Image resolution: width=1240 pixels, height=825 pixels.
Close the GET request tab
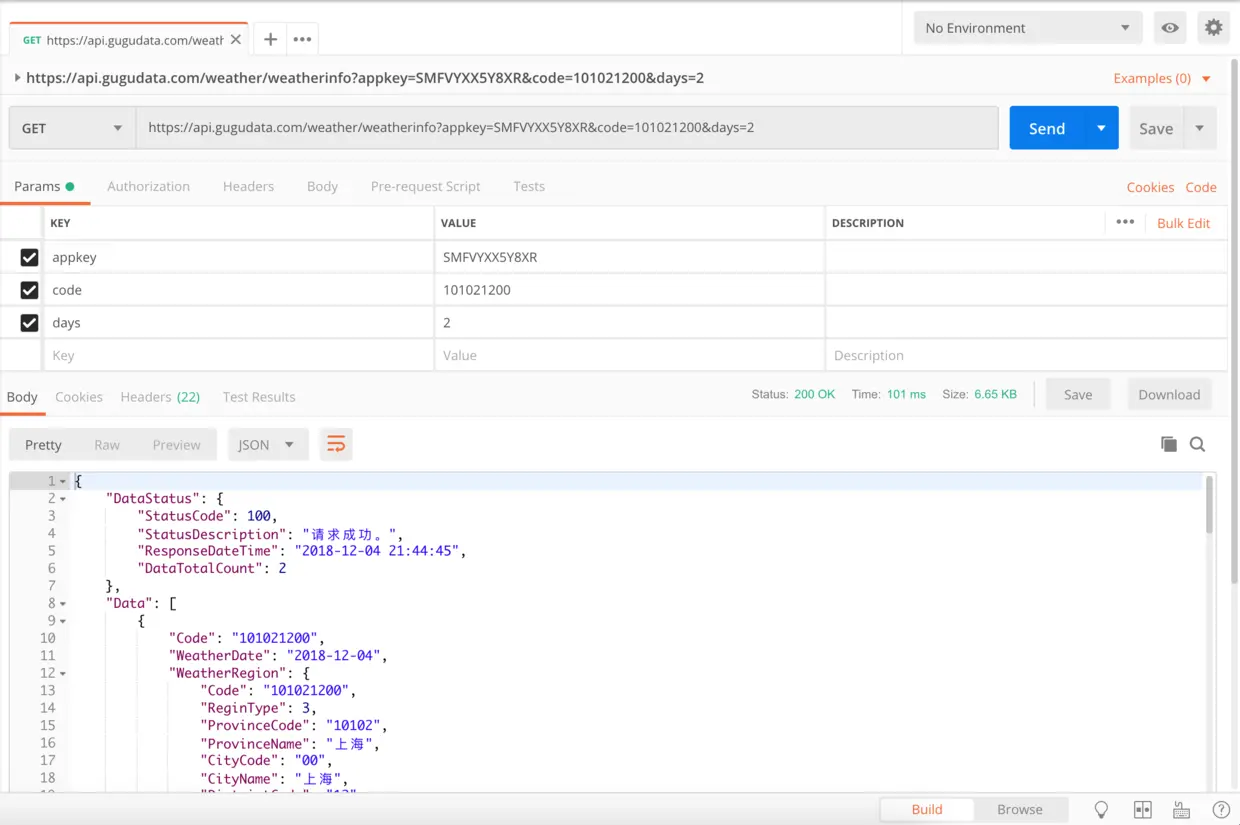(236, 40)
